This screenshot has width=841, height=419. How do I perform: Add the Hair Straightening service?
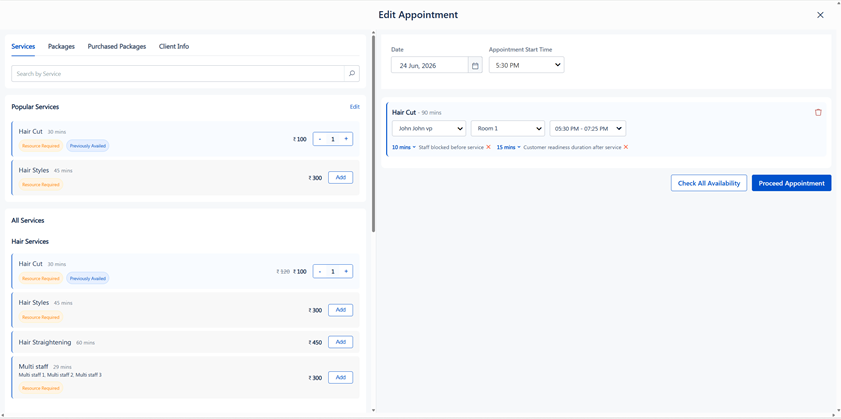coord(341,342)
